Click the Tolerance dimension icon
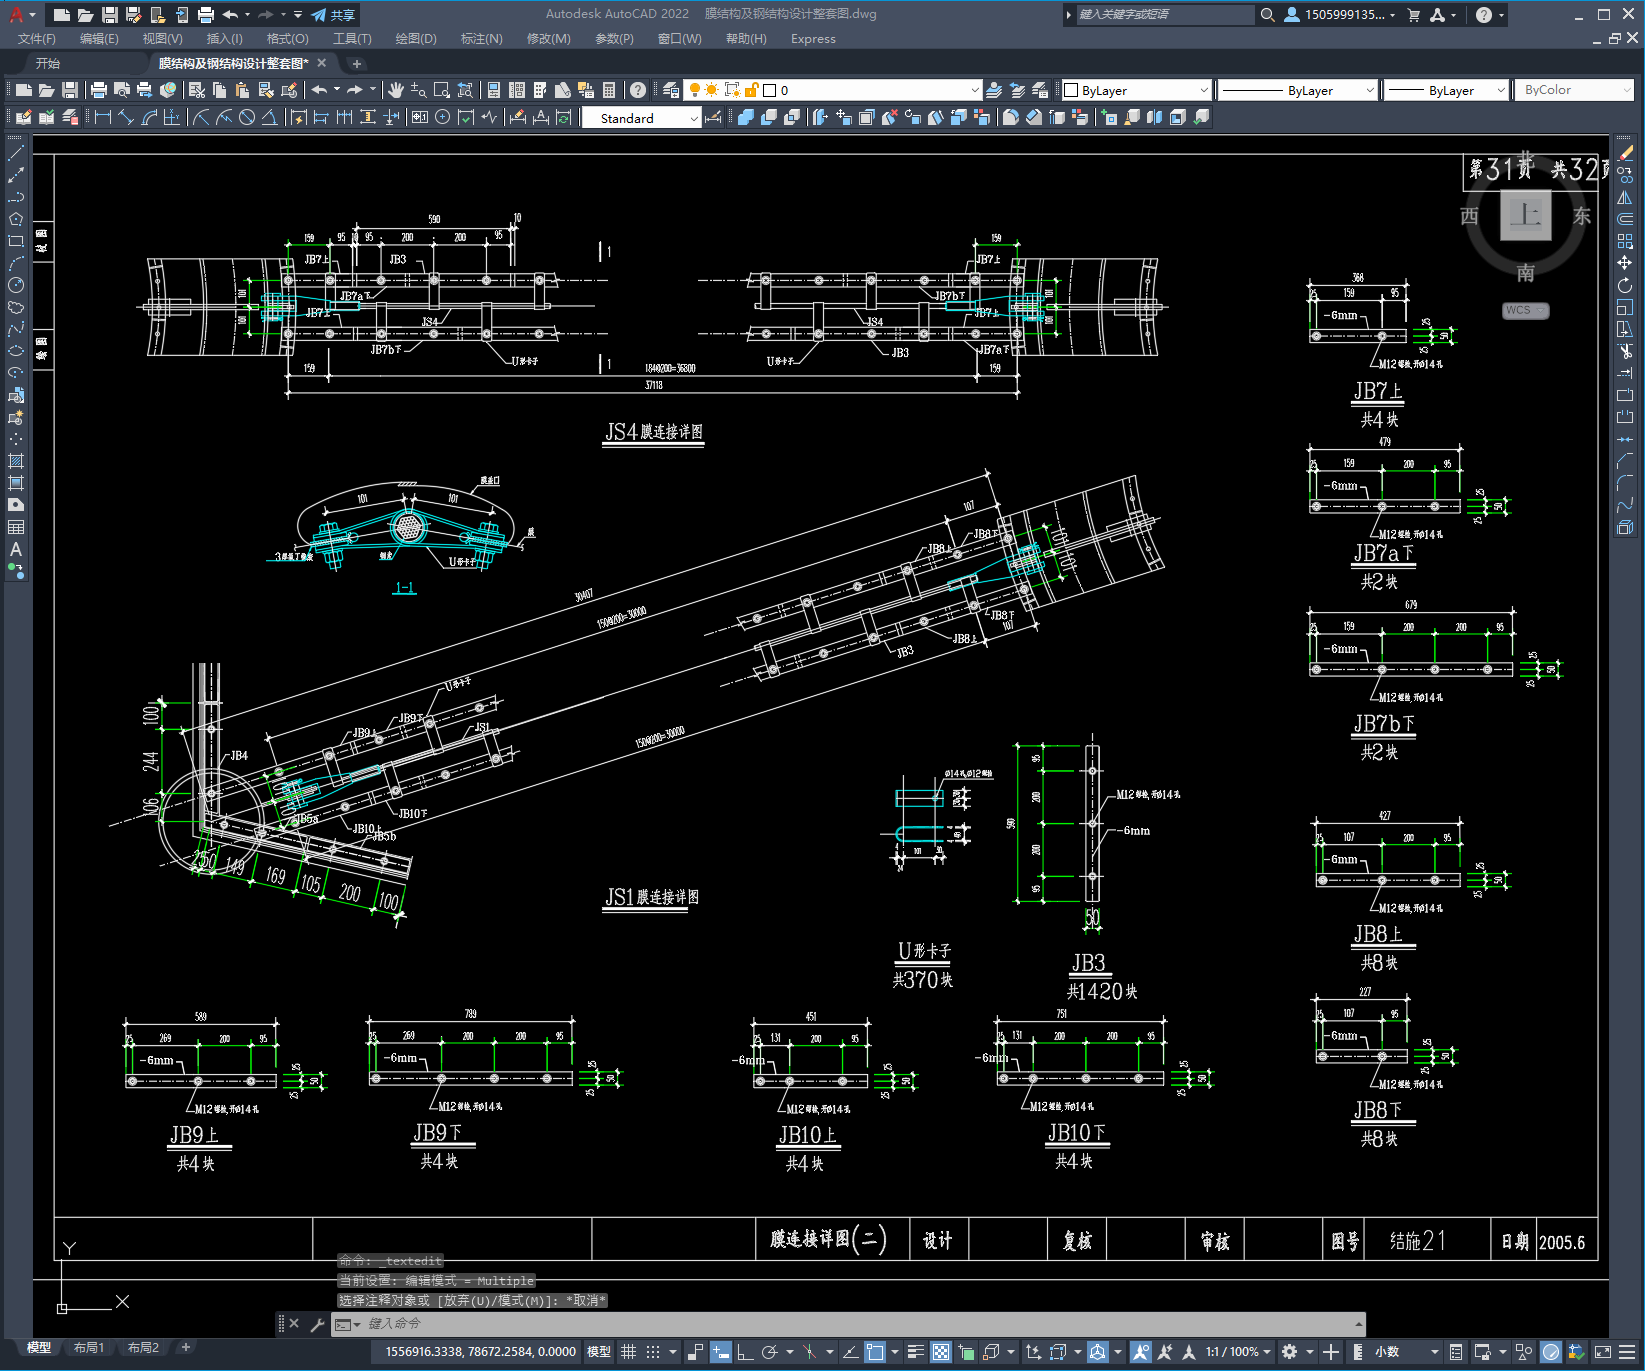Image resolution: width=1645 pixels, height=1371 pixels. [420, 117]
